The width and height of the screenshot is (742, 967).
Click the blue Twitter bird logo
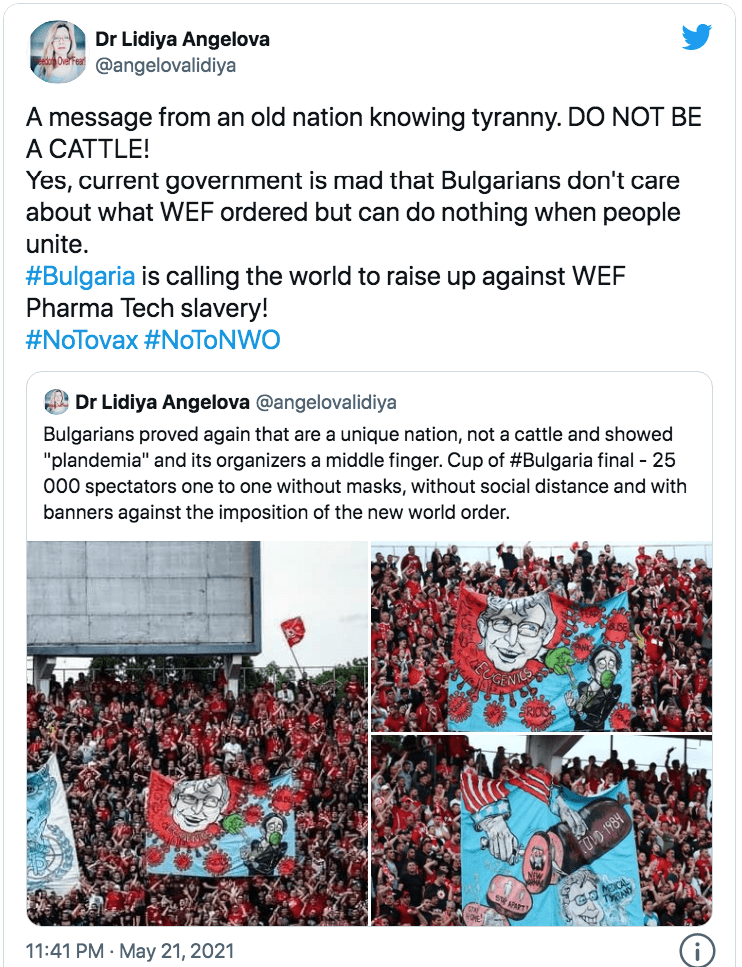(696, 36)
